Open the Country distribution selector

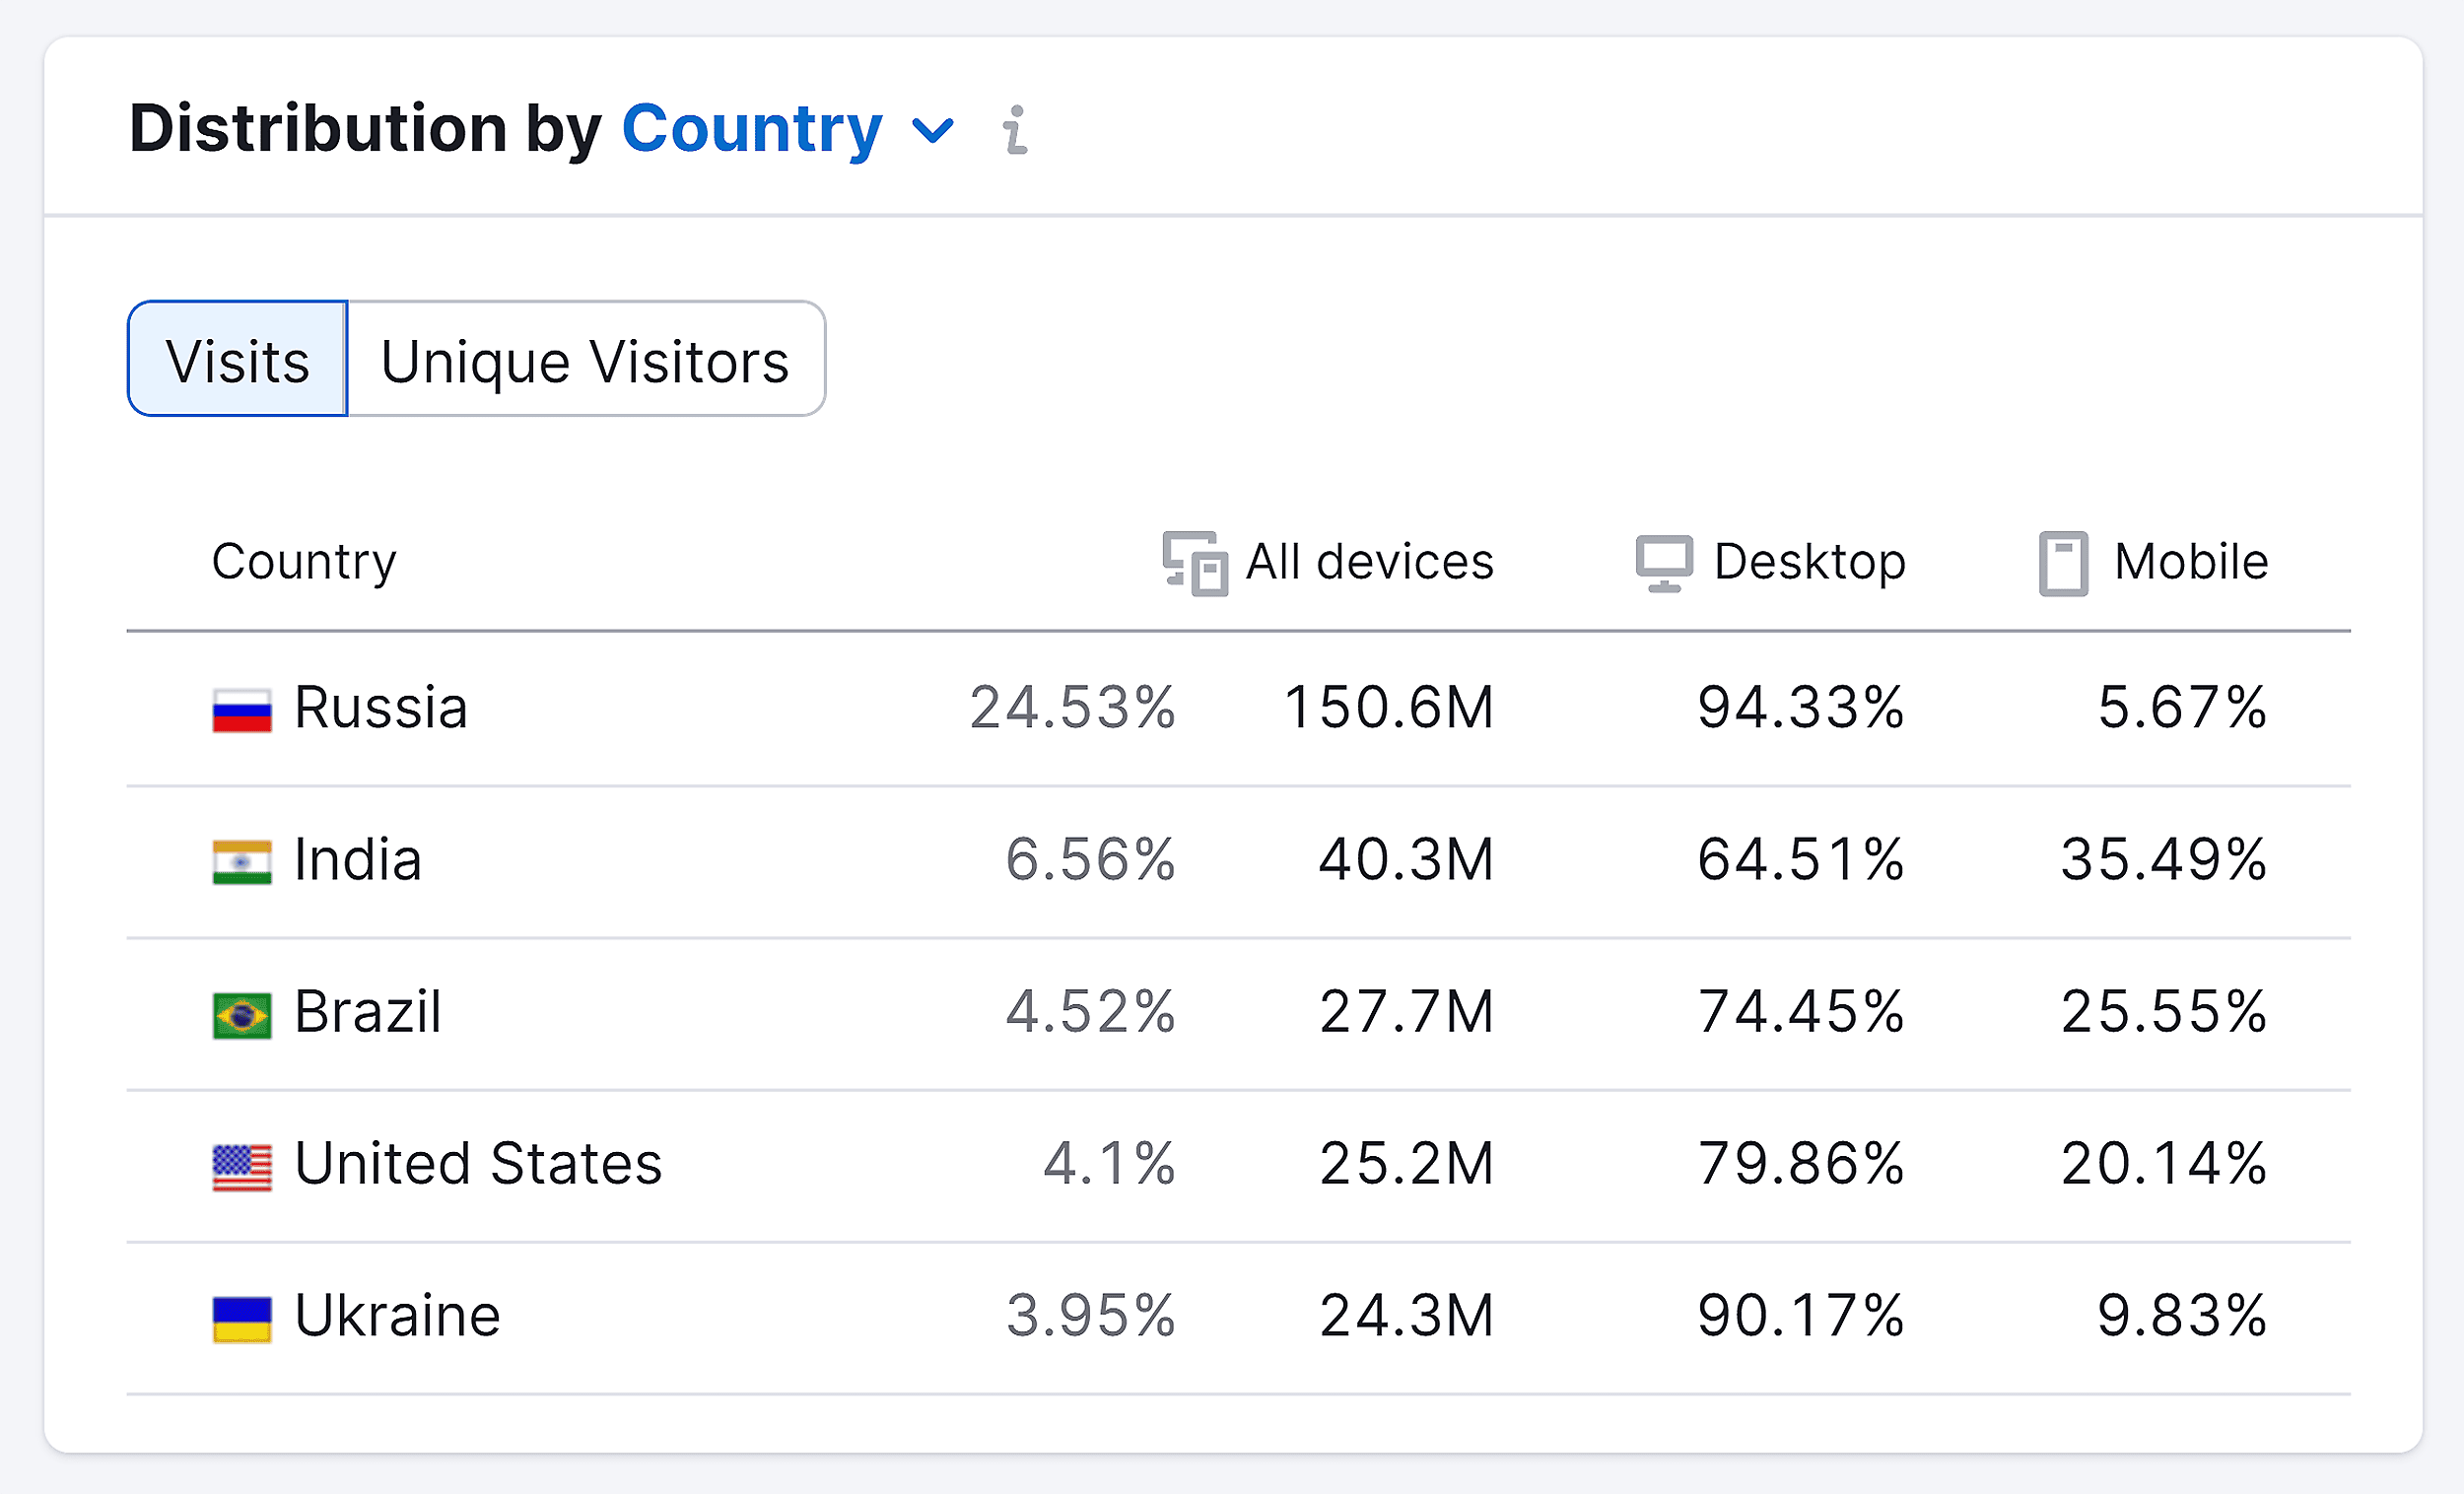tap(752, 130)
